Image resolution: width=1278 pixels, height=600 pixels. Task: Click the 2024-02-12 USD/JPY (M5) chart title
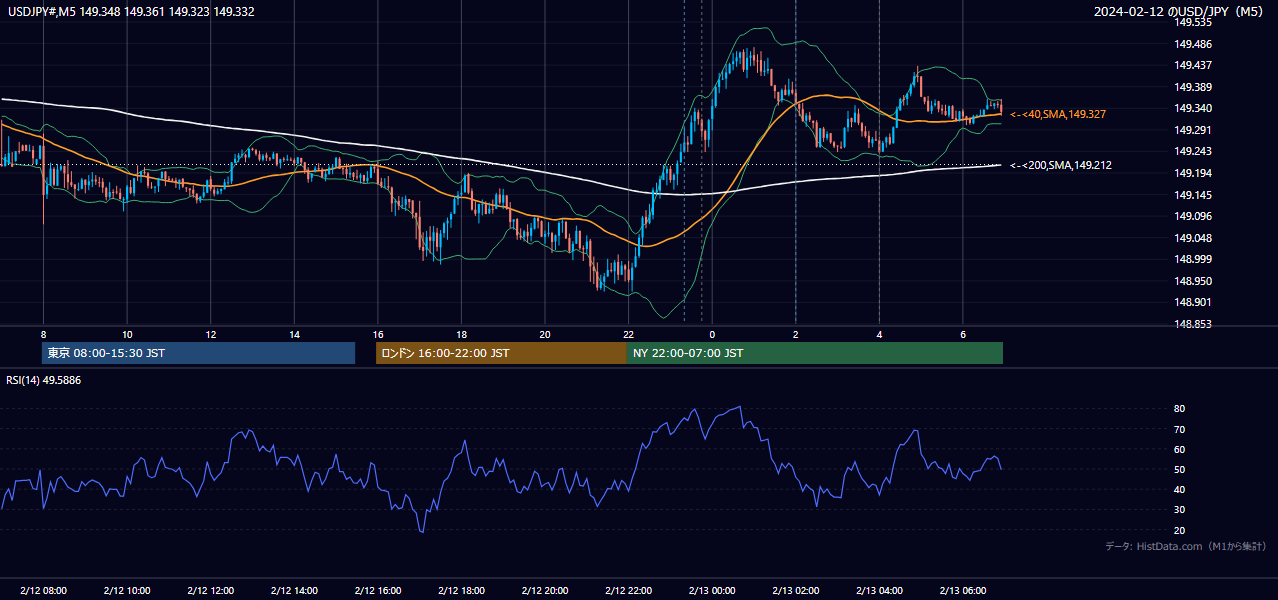[1180, 11]
